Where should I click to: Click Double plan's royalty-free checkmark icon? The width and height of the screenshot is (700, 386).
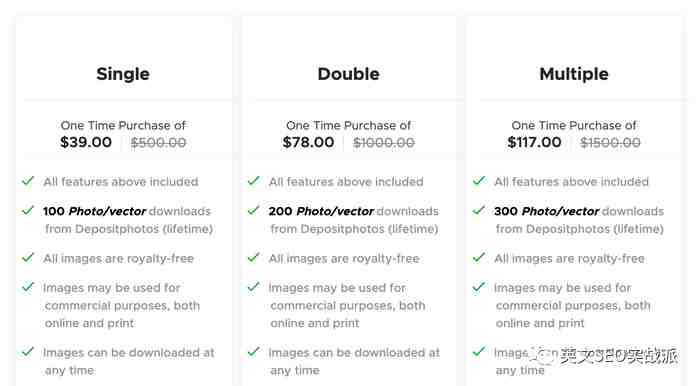click(x=254, y=257)
